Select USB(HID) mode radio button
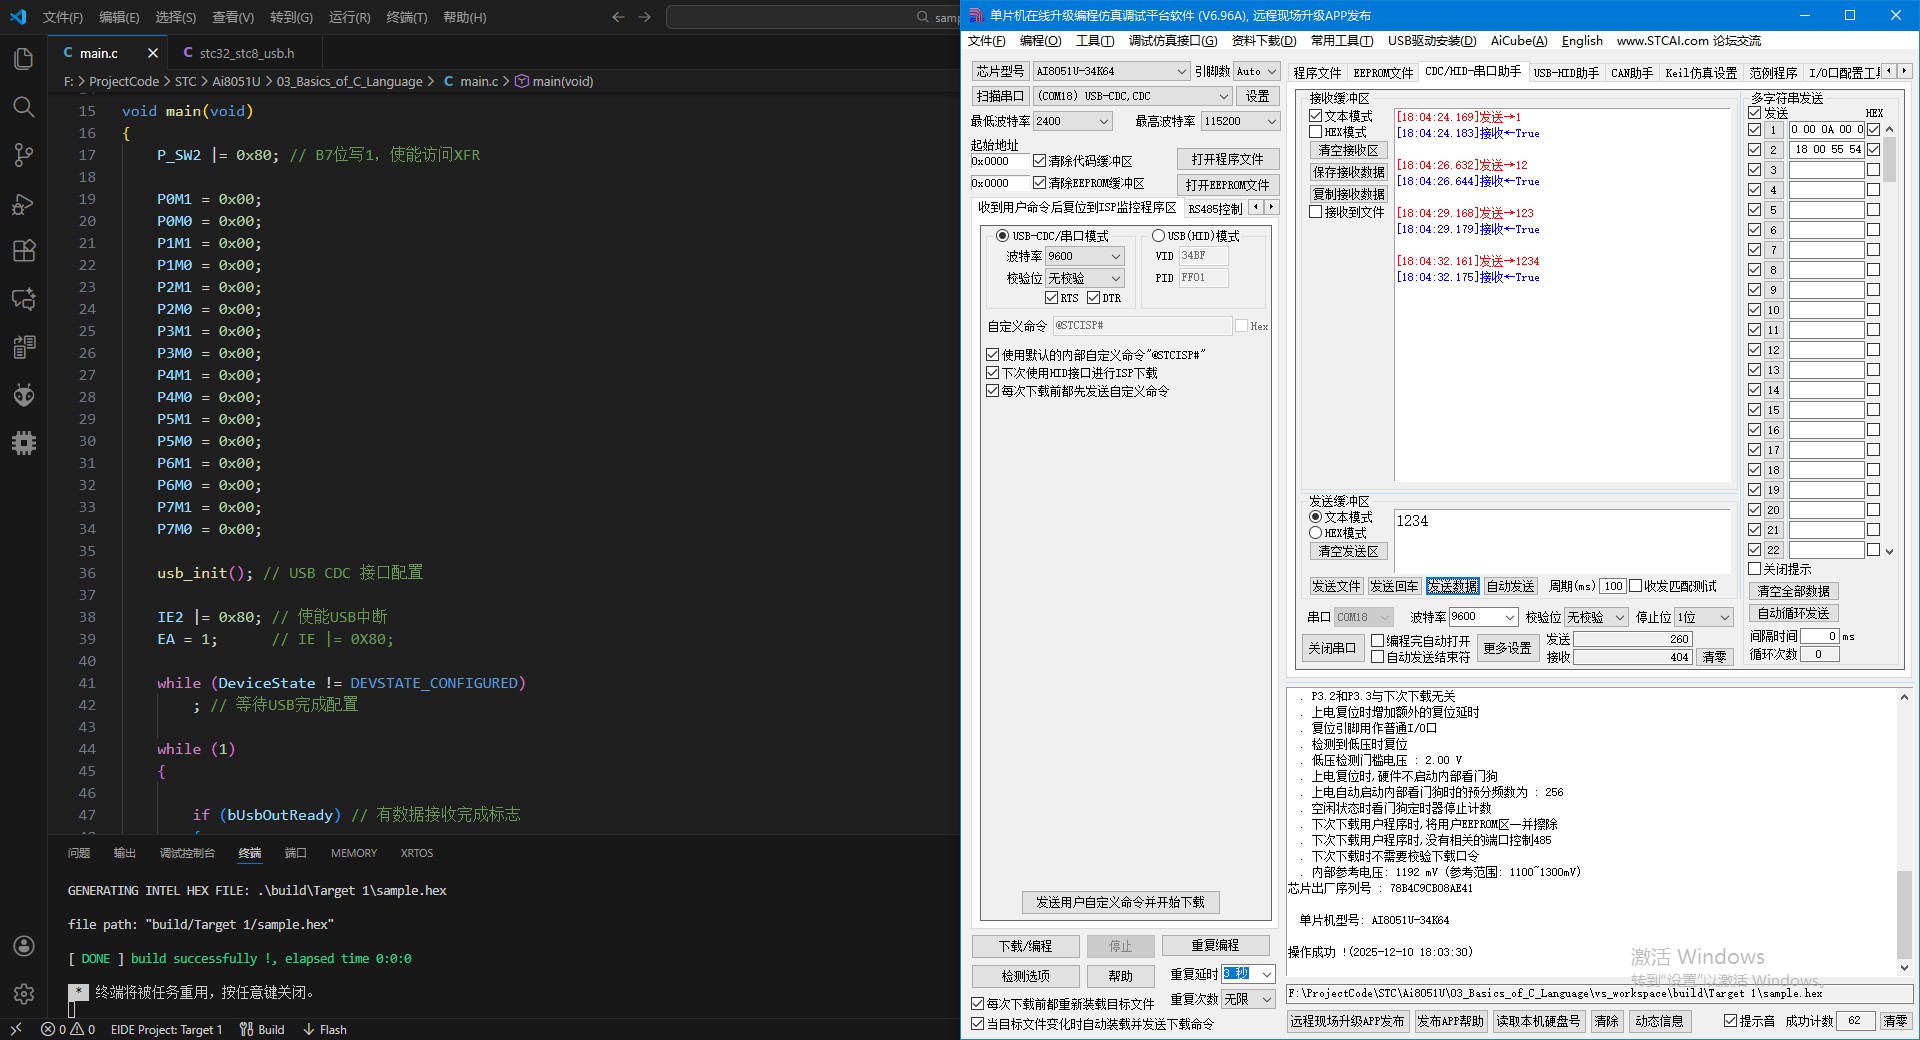The width and height of the screenshot is (1920, 1040). pyautogui.click(x=1158, y=236)
